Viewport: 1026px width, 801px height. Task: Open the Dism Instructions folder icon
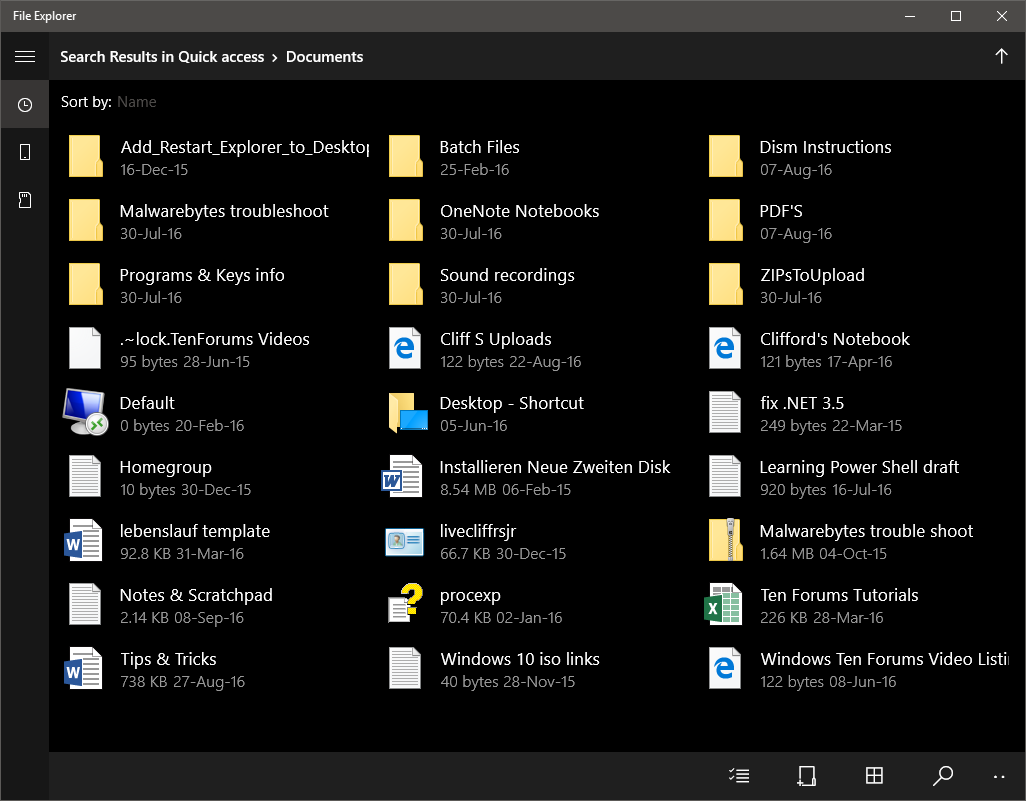tap(726, 156)
